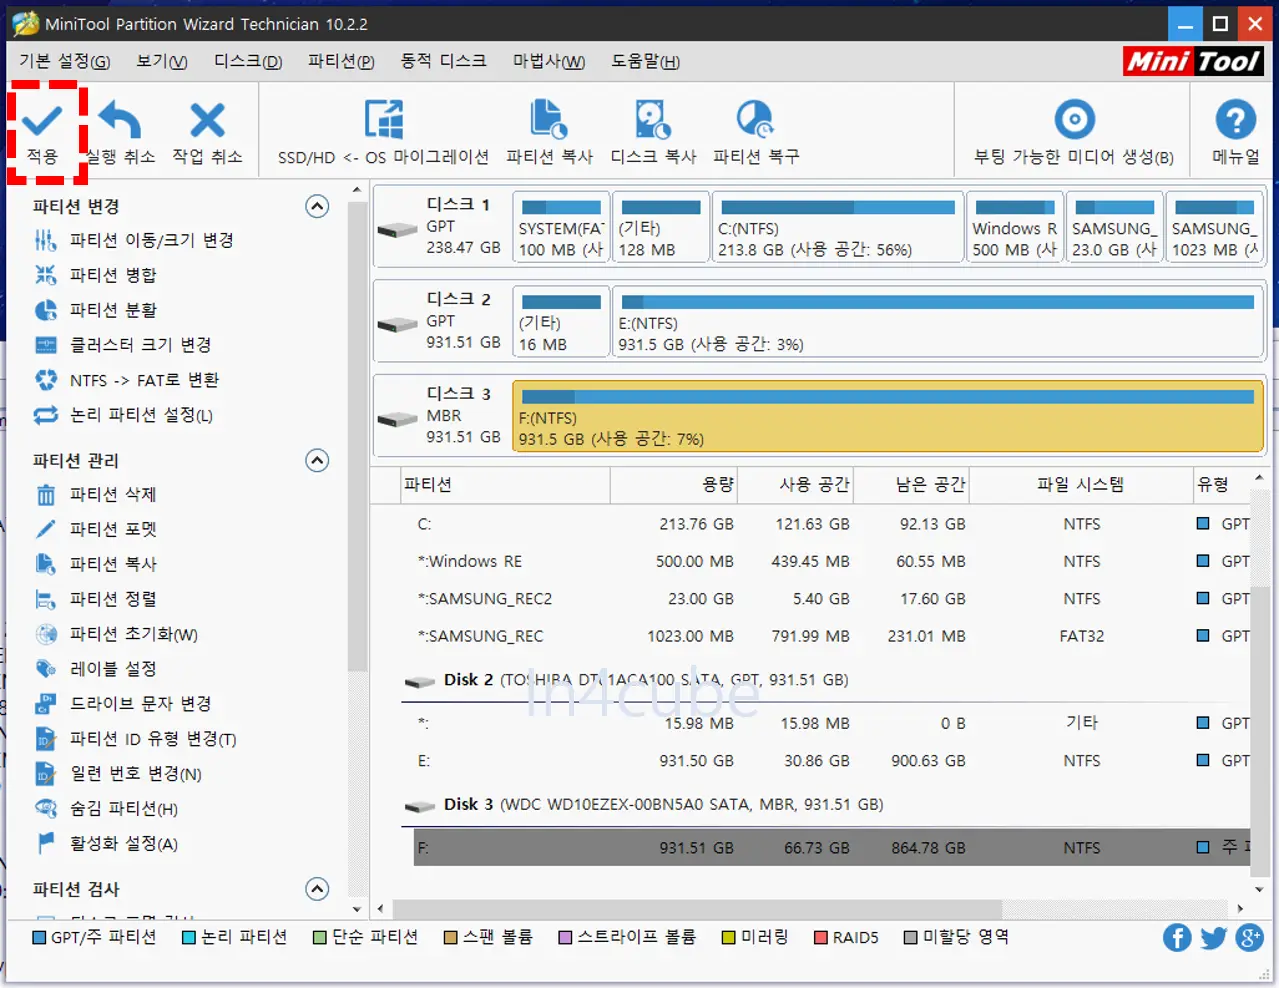This screenshot has width=1279, height=988.
Task: Open the 파티션 복구 wizard icon
Action: [x=755, y=119]
